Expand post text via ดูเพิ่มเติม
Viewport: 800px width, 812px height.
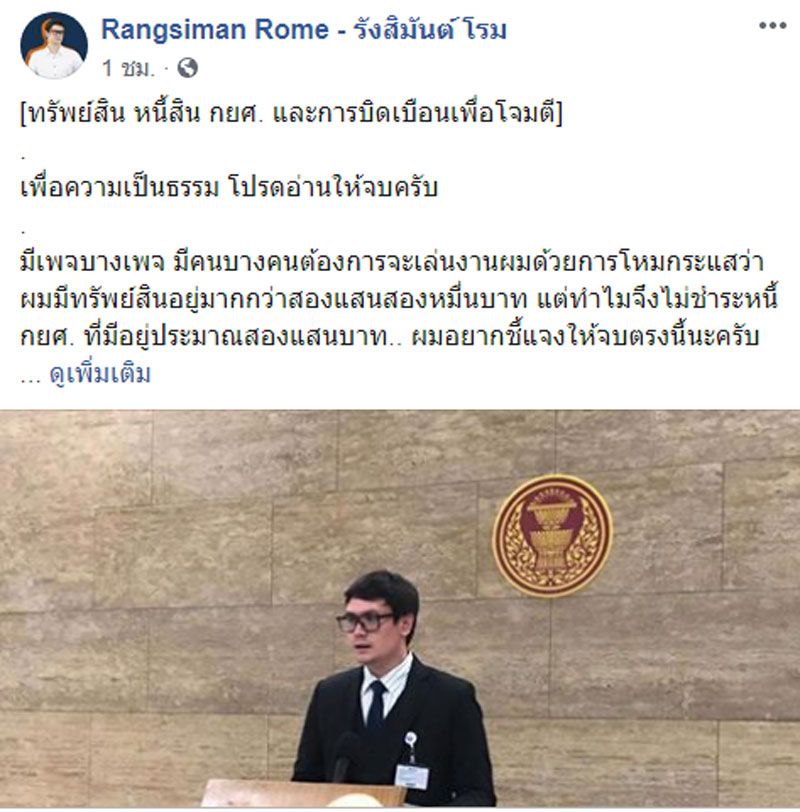pos(100,374)
